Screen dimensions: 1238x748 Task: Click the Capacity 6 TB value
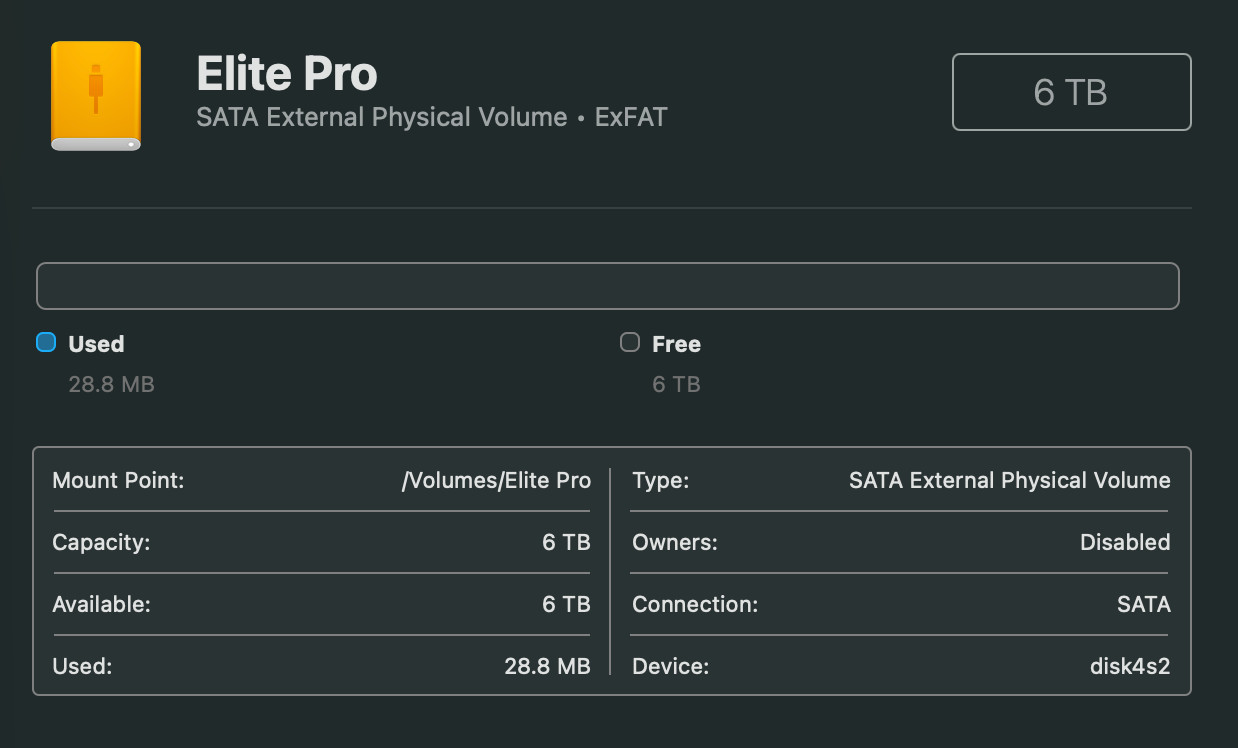566,543
